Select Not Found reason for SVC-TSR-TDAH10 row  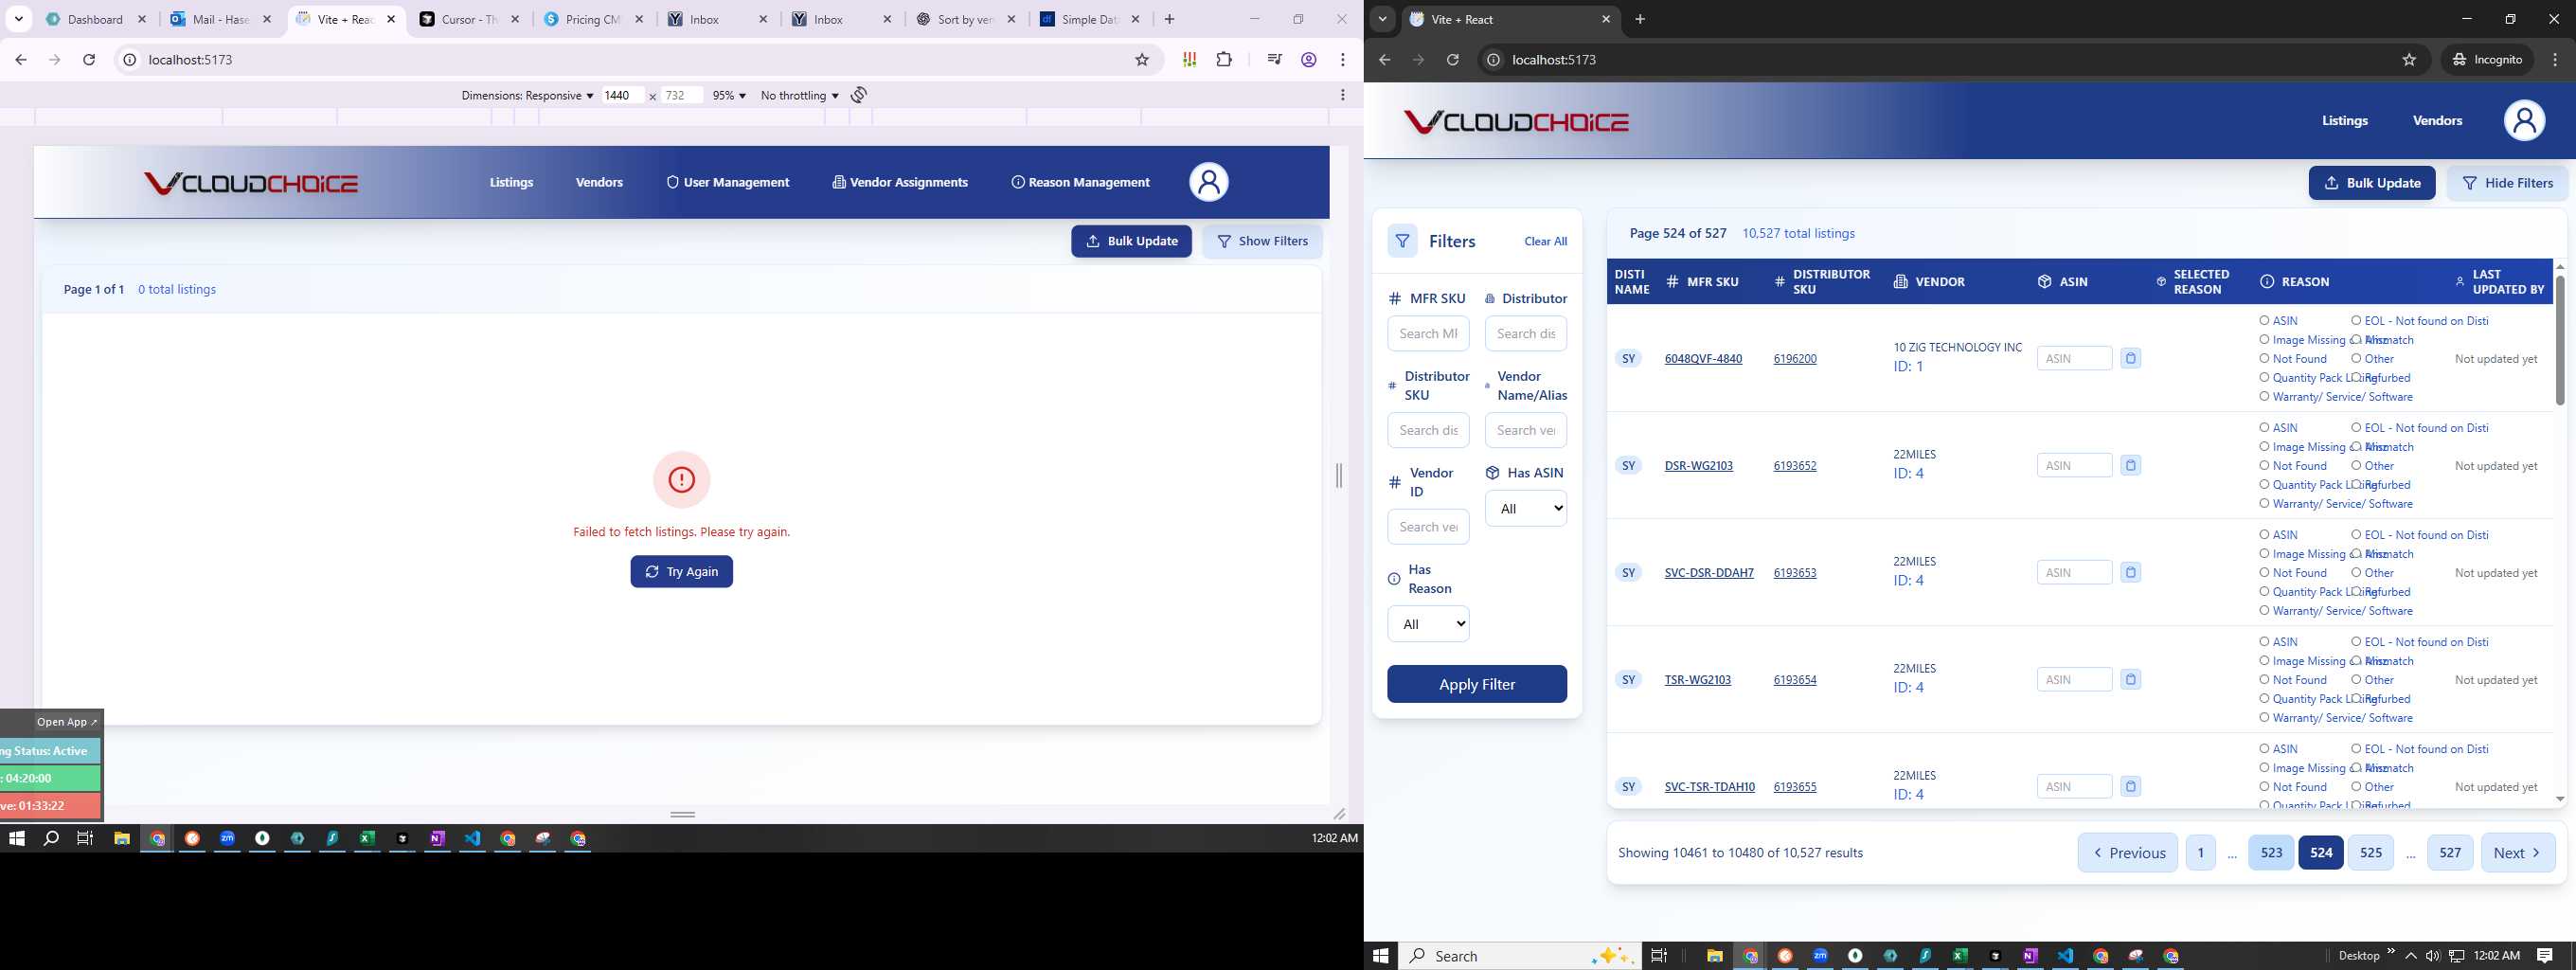tap(2264, 787)
